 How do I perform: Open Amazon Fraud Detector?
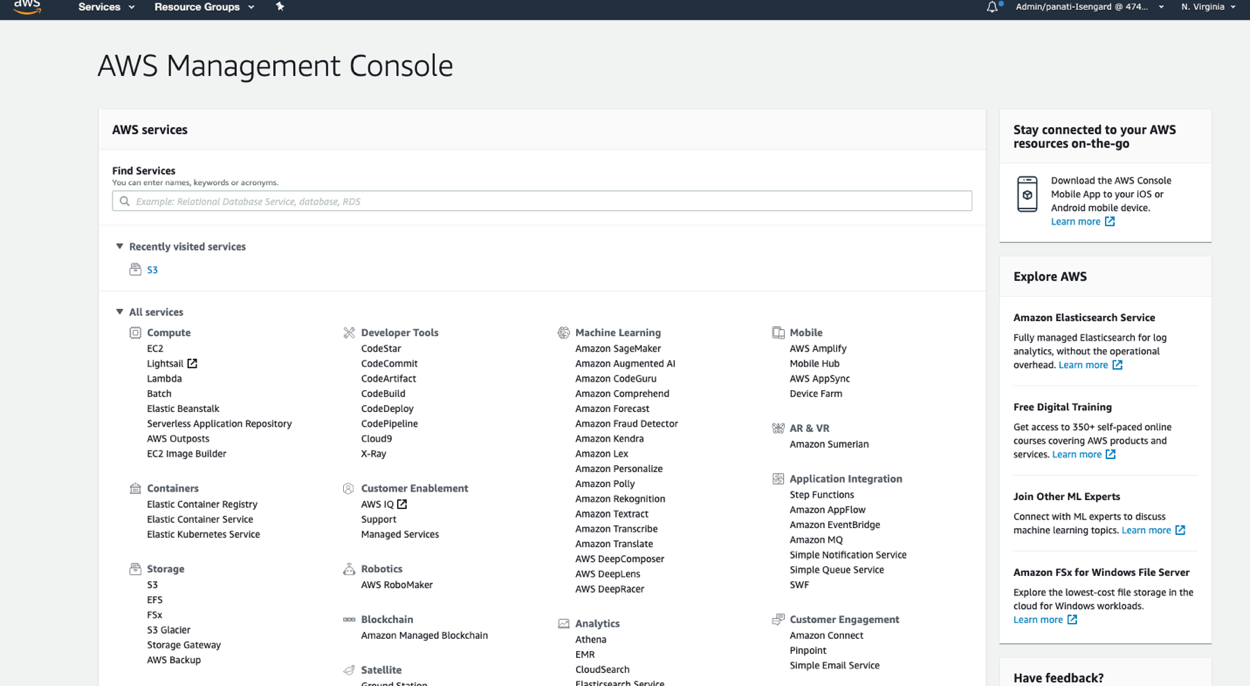(x=626, y=423)
